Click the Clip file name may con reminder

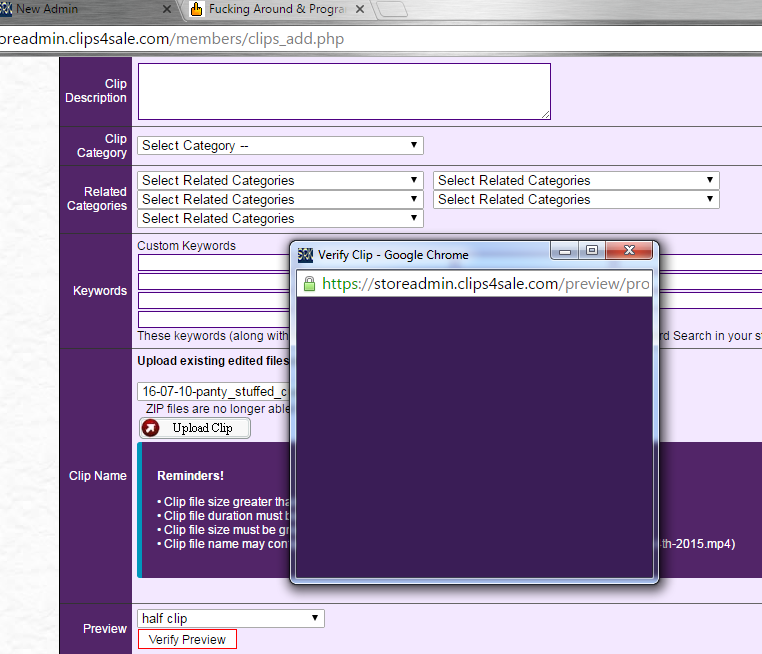tap(223, 544)
